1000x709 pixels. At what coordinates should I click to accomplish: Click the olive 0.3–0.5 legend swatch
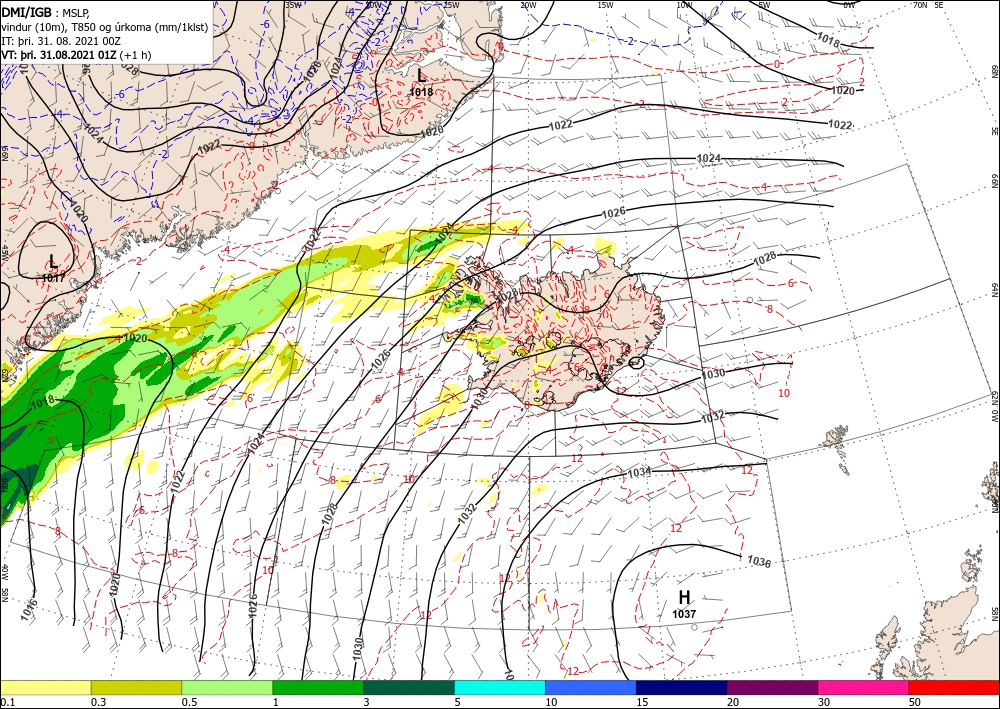136,687
